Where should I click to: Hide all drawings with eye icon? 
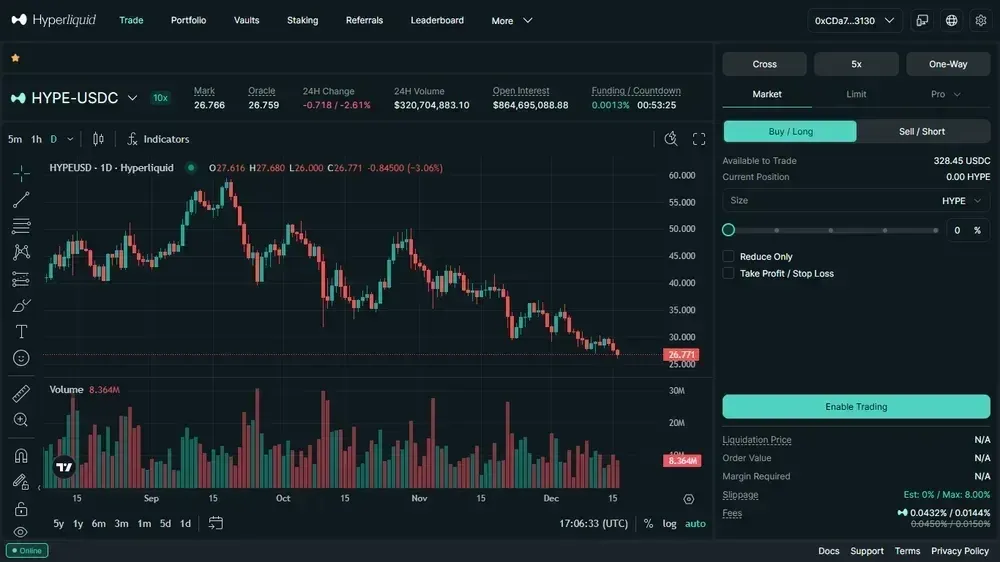21,532
